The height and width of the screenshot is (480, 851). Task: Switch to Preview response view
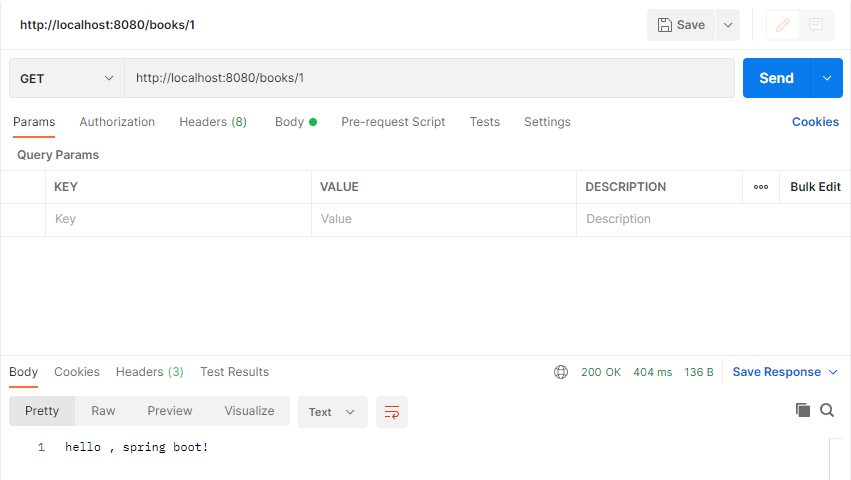point(170,411)
